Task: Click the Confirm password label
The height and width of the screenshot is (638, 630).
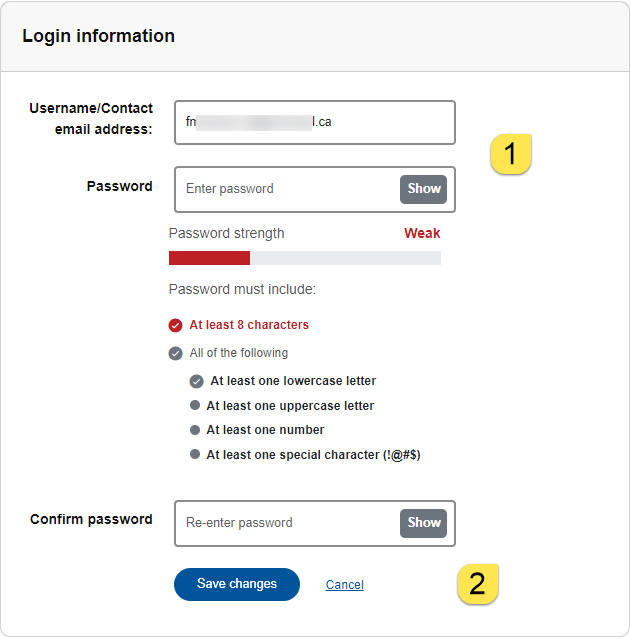Action: point(91,519)
